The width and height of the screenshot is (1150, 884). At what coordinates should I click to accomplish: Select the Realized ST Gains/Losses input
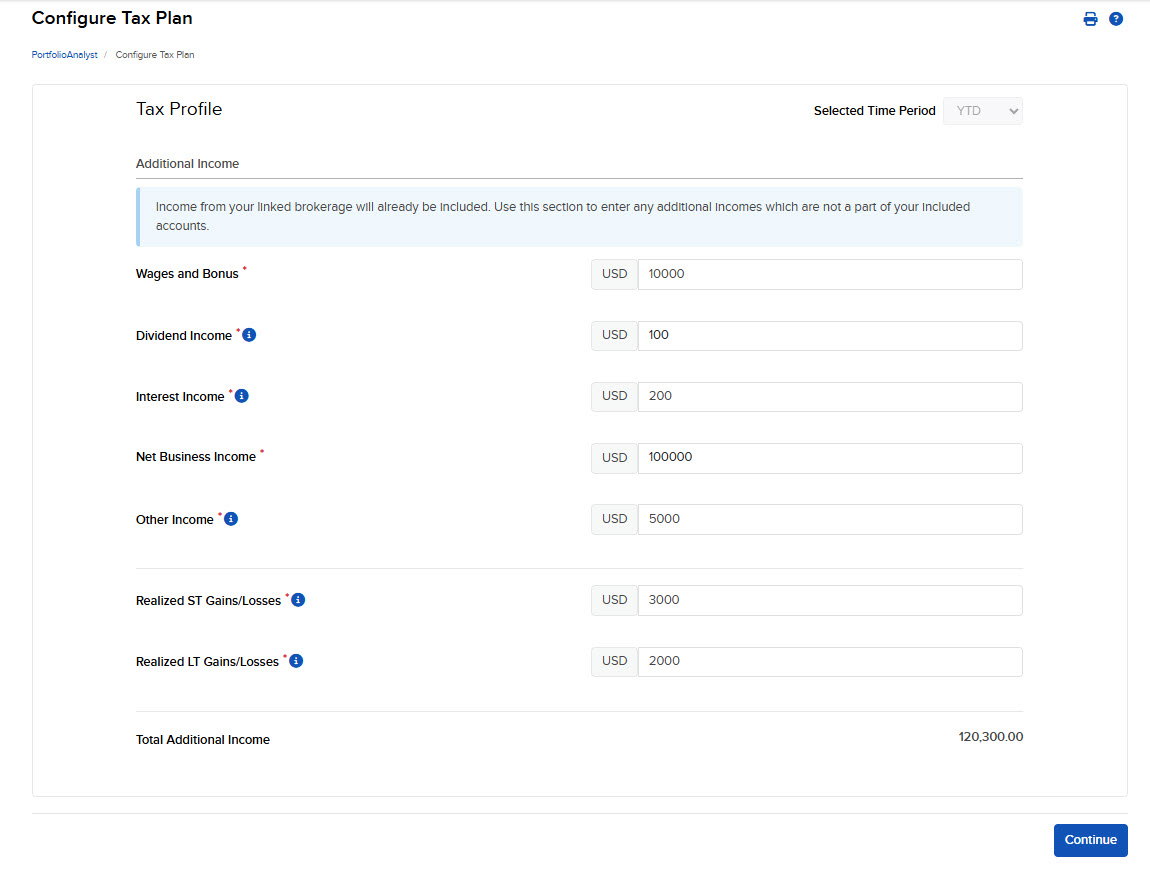pyautogui.click(x=830, y=600)
